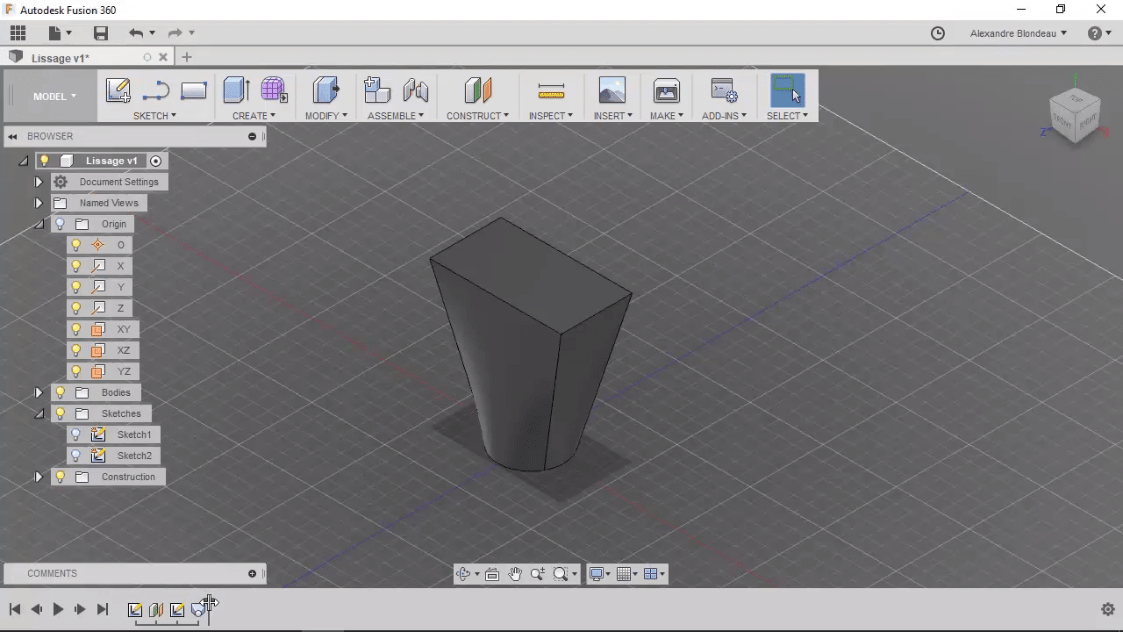
Task: Select the Create Form tool
Action: tap(274, 90)
